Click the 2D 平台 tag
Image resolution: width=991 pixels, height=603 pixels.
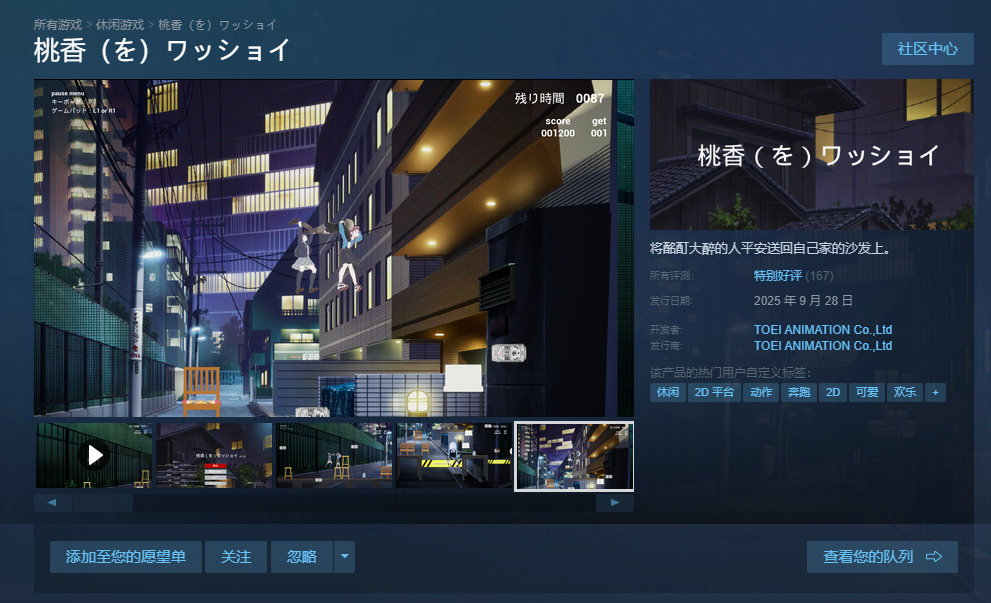pyautogui.click(x=714, y=392)
